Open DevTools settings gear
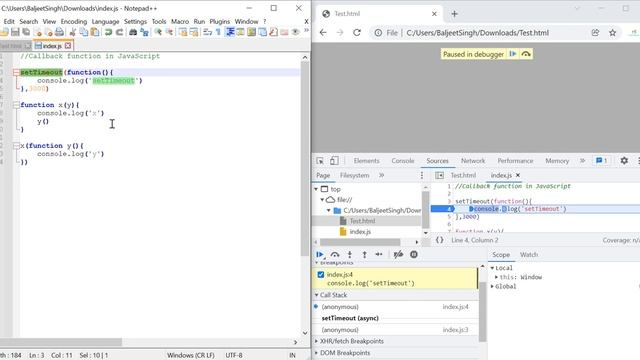The height and width of the screenshot is (360, 640). [624, 161]
